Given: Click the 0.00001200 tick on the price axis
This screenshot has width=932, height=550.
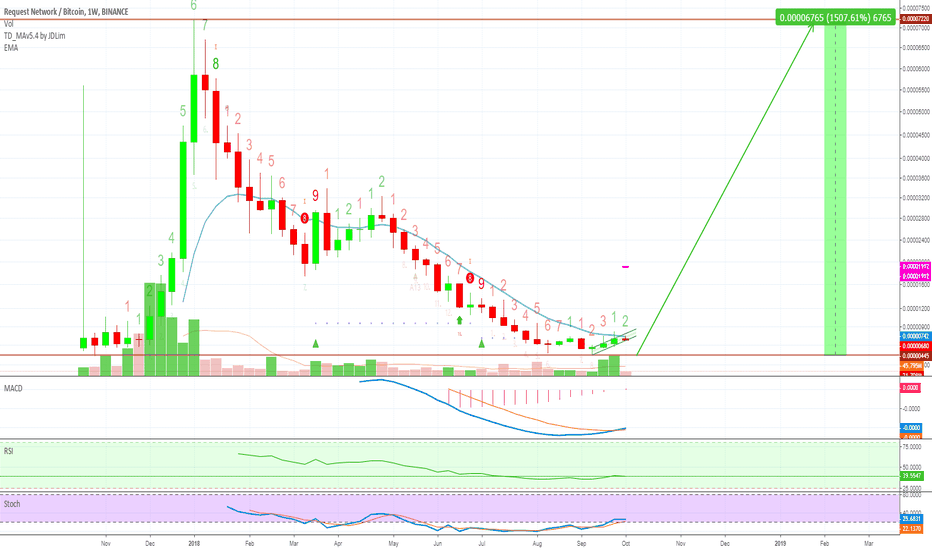Looking at the screenshot, I should (x=916, y=309).
